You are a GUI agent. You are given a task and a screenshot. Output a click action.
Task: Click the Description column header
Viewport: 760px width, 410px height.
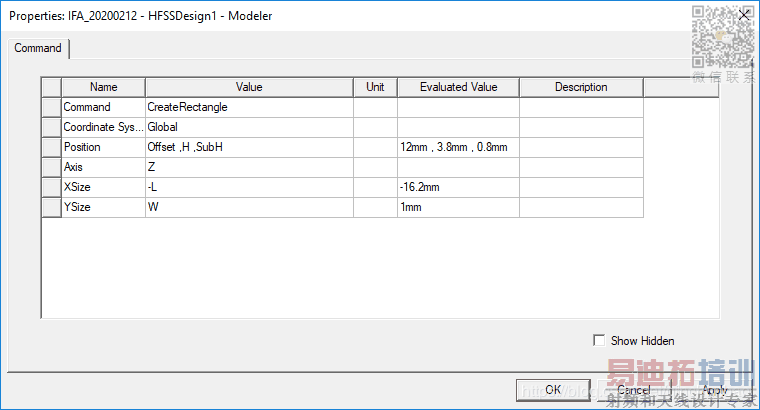(x=581, y=87)
